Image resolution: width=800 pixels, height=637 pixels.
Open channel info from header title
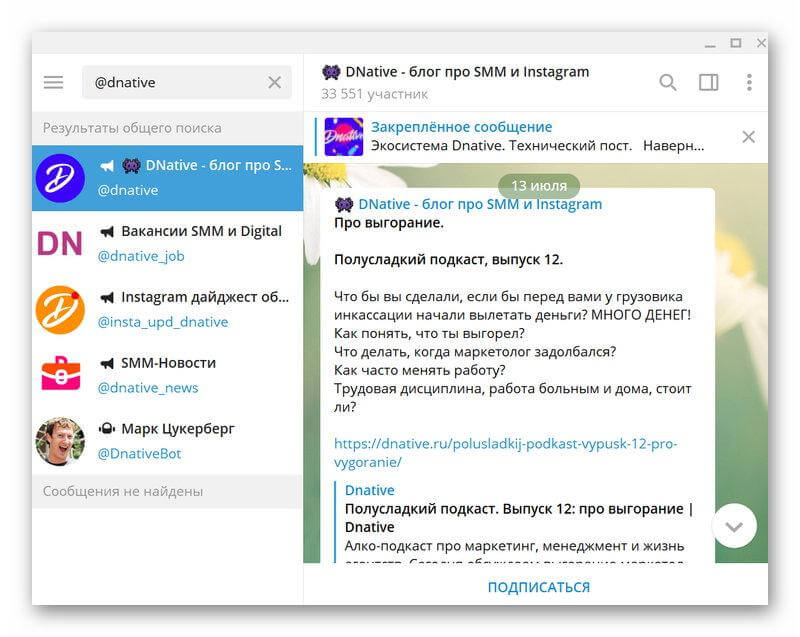click(x=456, y=72)
